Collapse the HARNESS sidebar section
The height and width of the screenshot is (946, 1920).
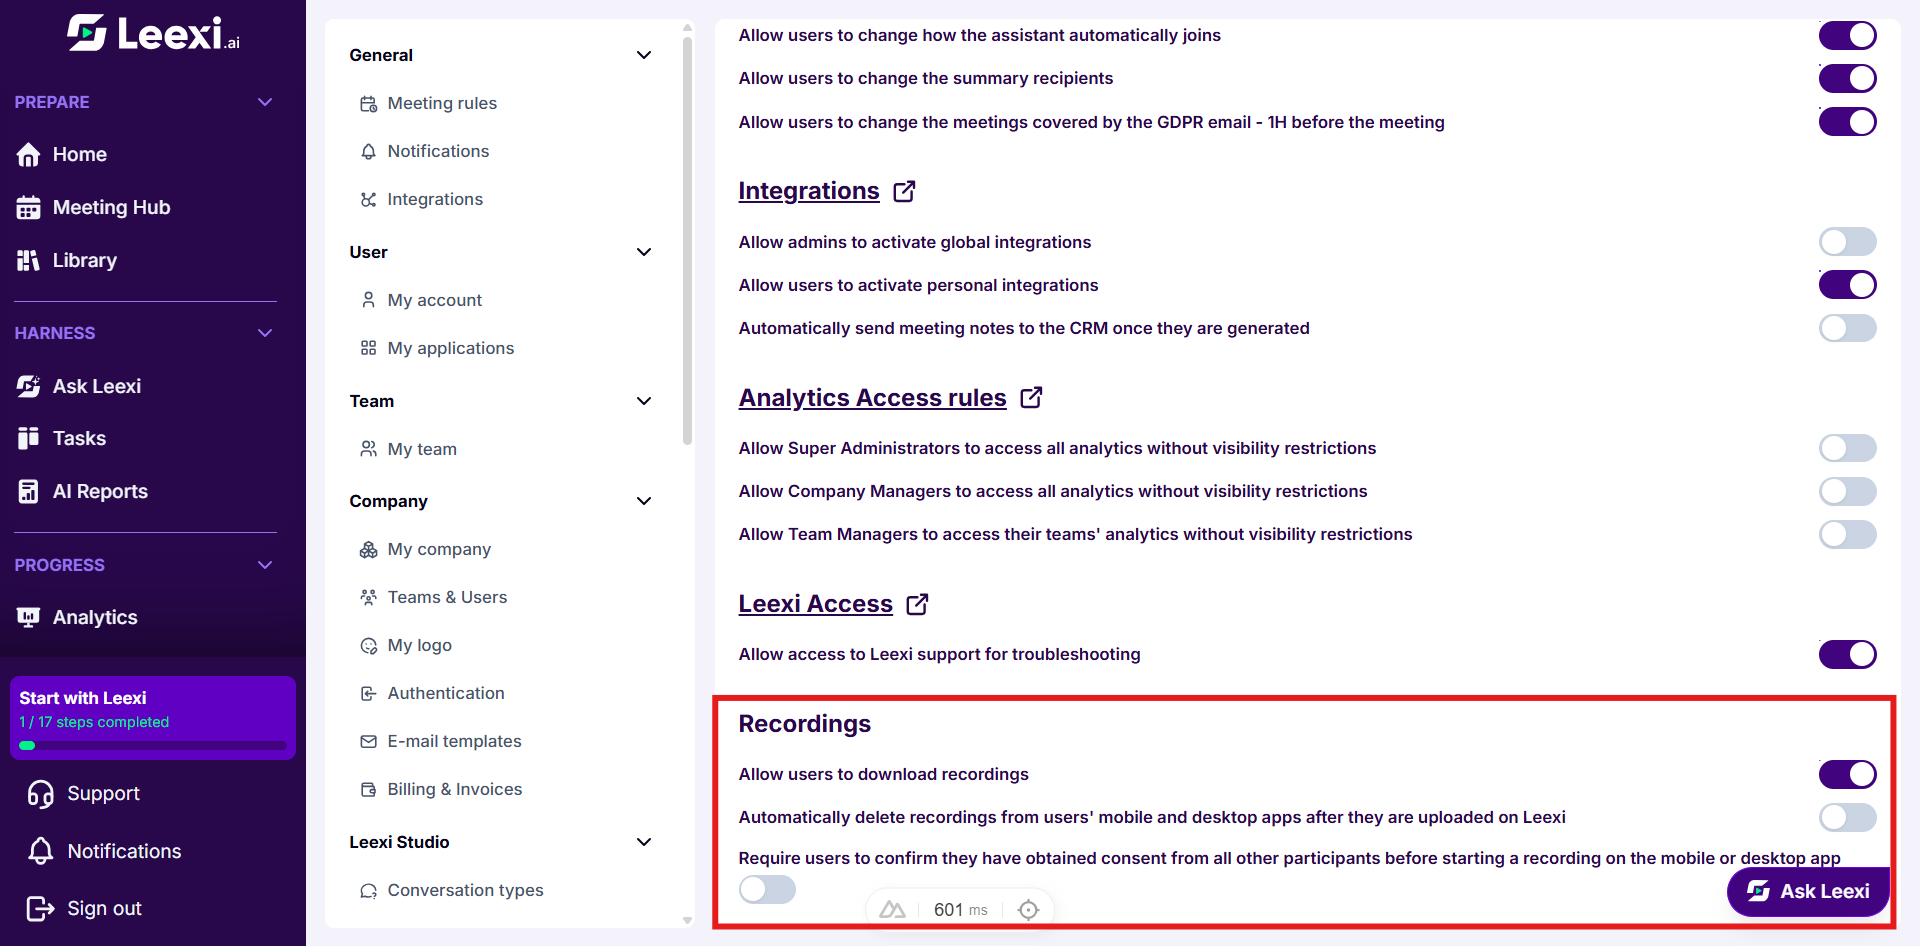point(265,333)
